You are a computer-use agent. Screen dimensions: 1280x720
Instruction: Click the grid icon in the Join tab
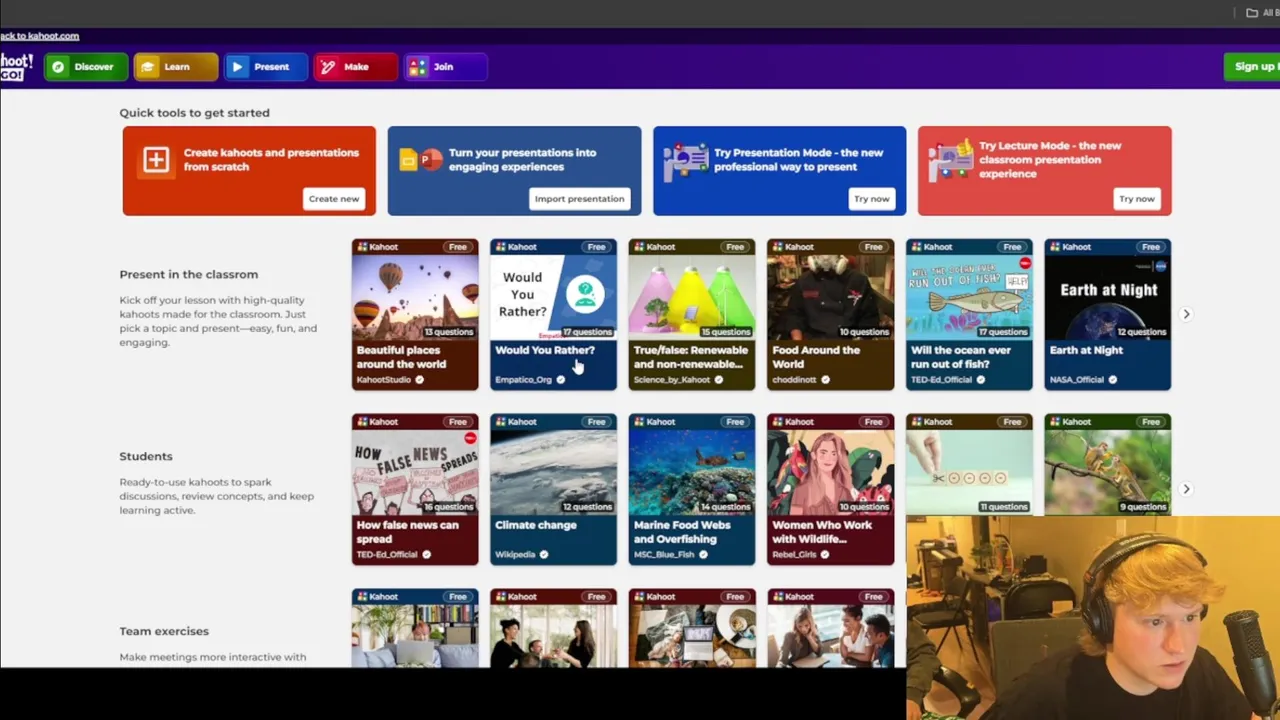[417, 67]
